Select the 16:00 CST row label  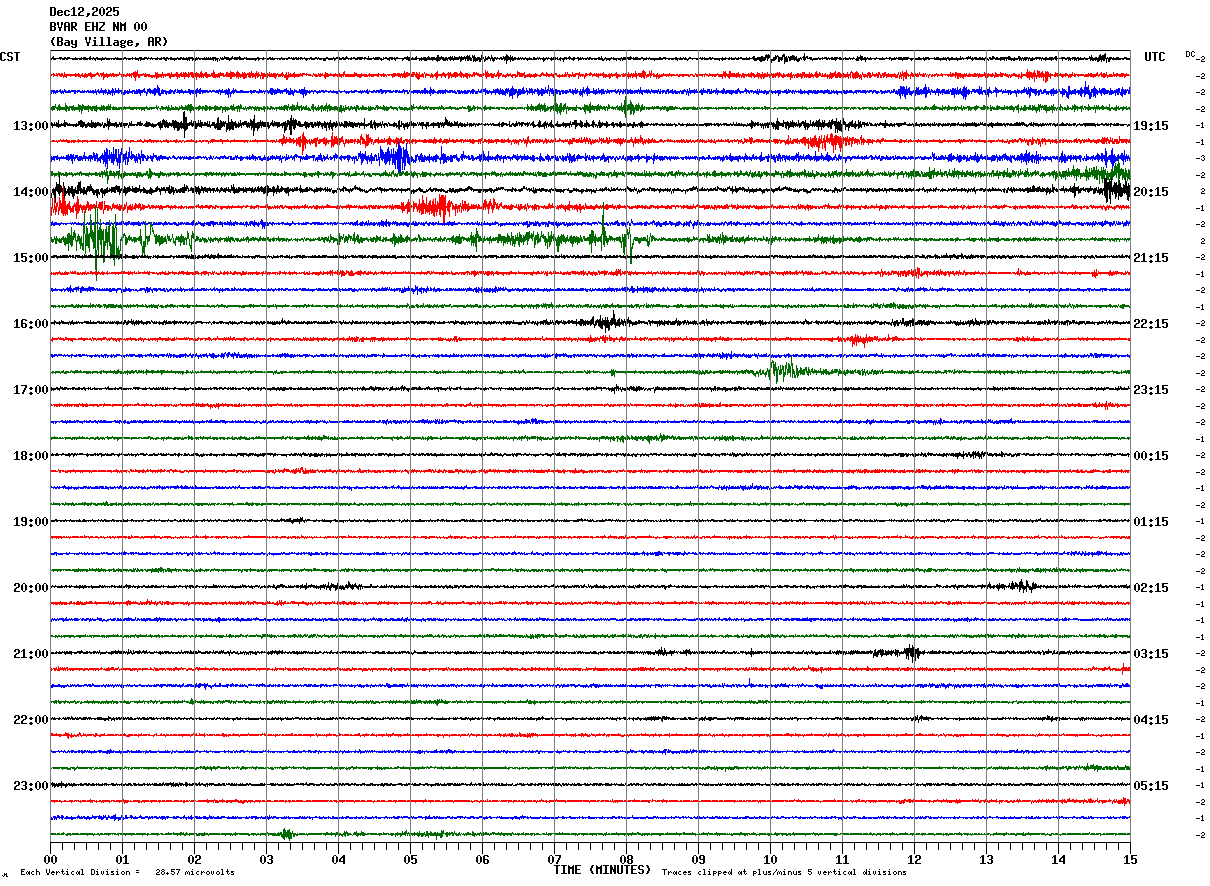click(31, 324)
